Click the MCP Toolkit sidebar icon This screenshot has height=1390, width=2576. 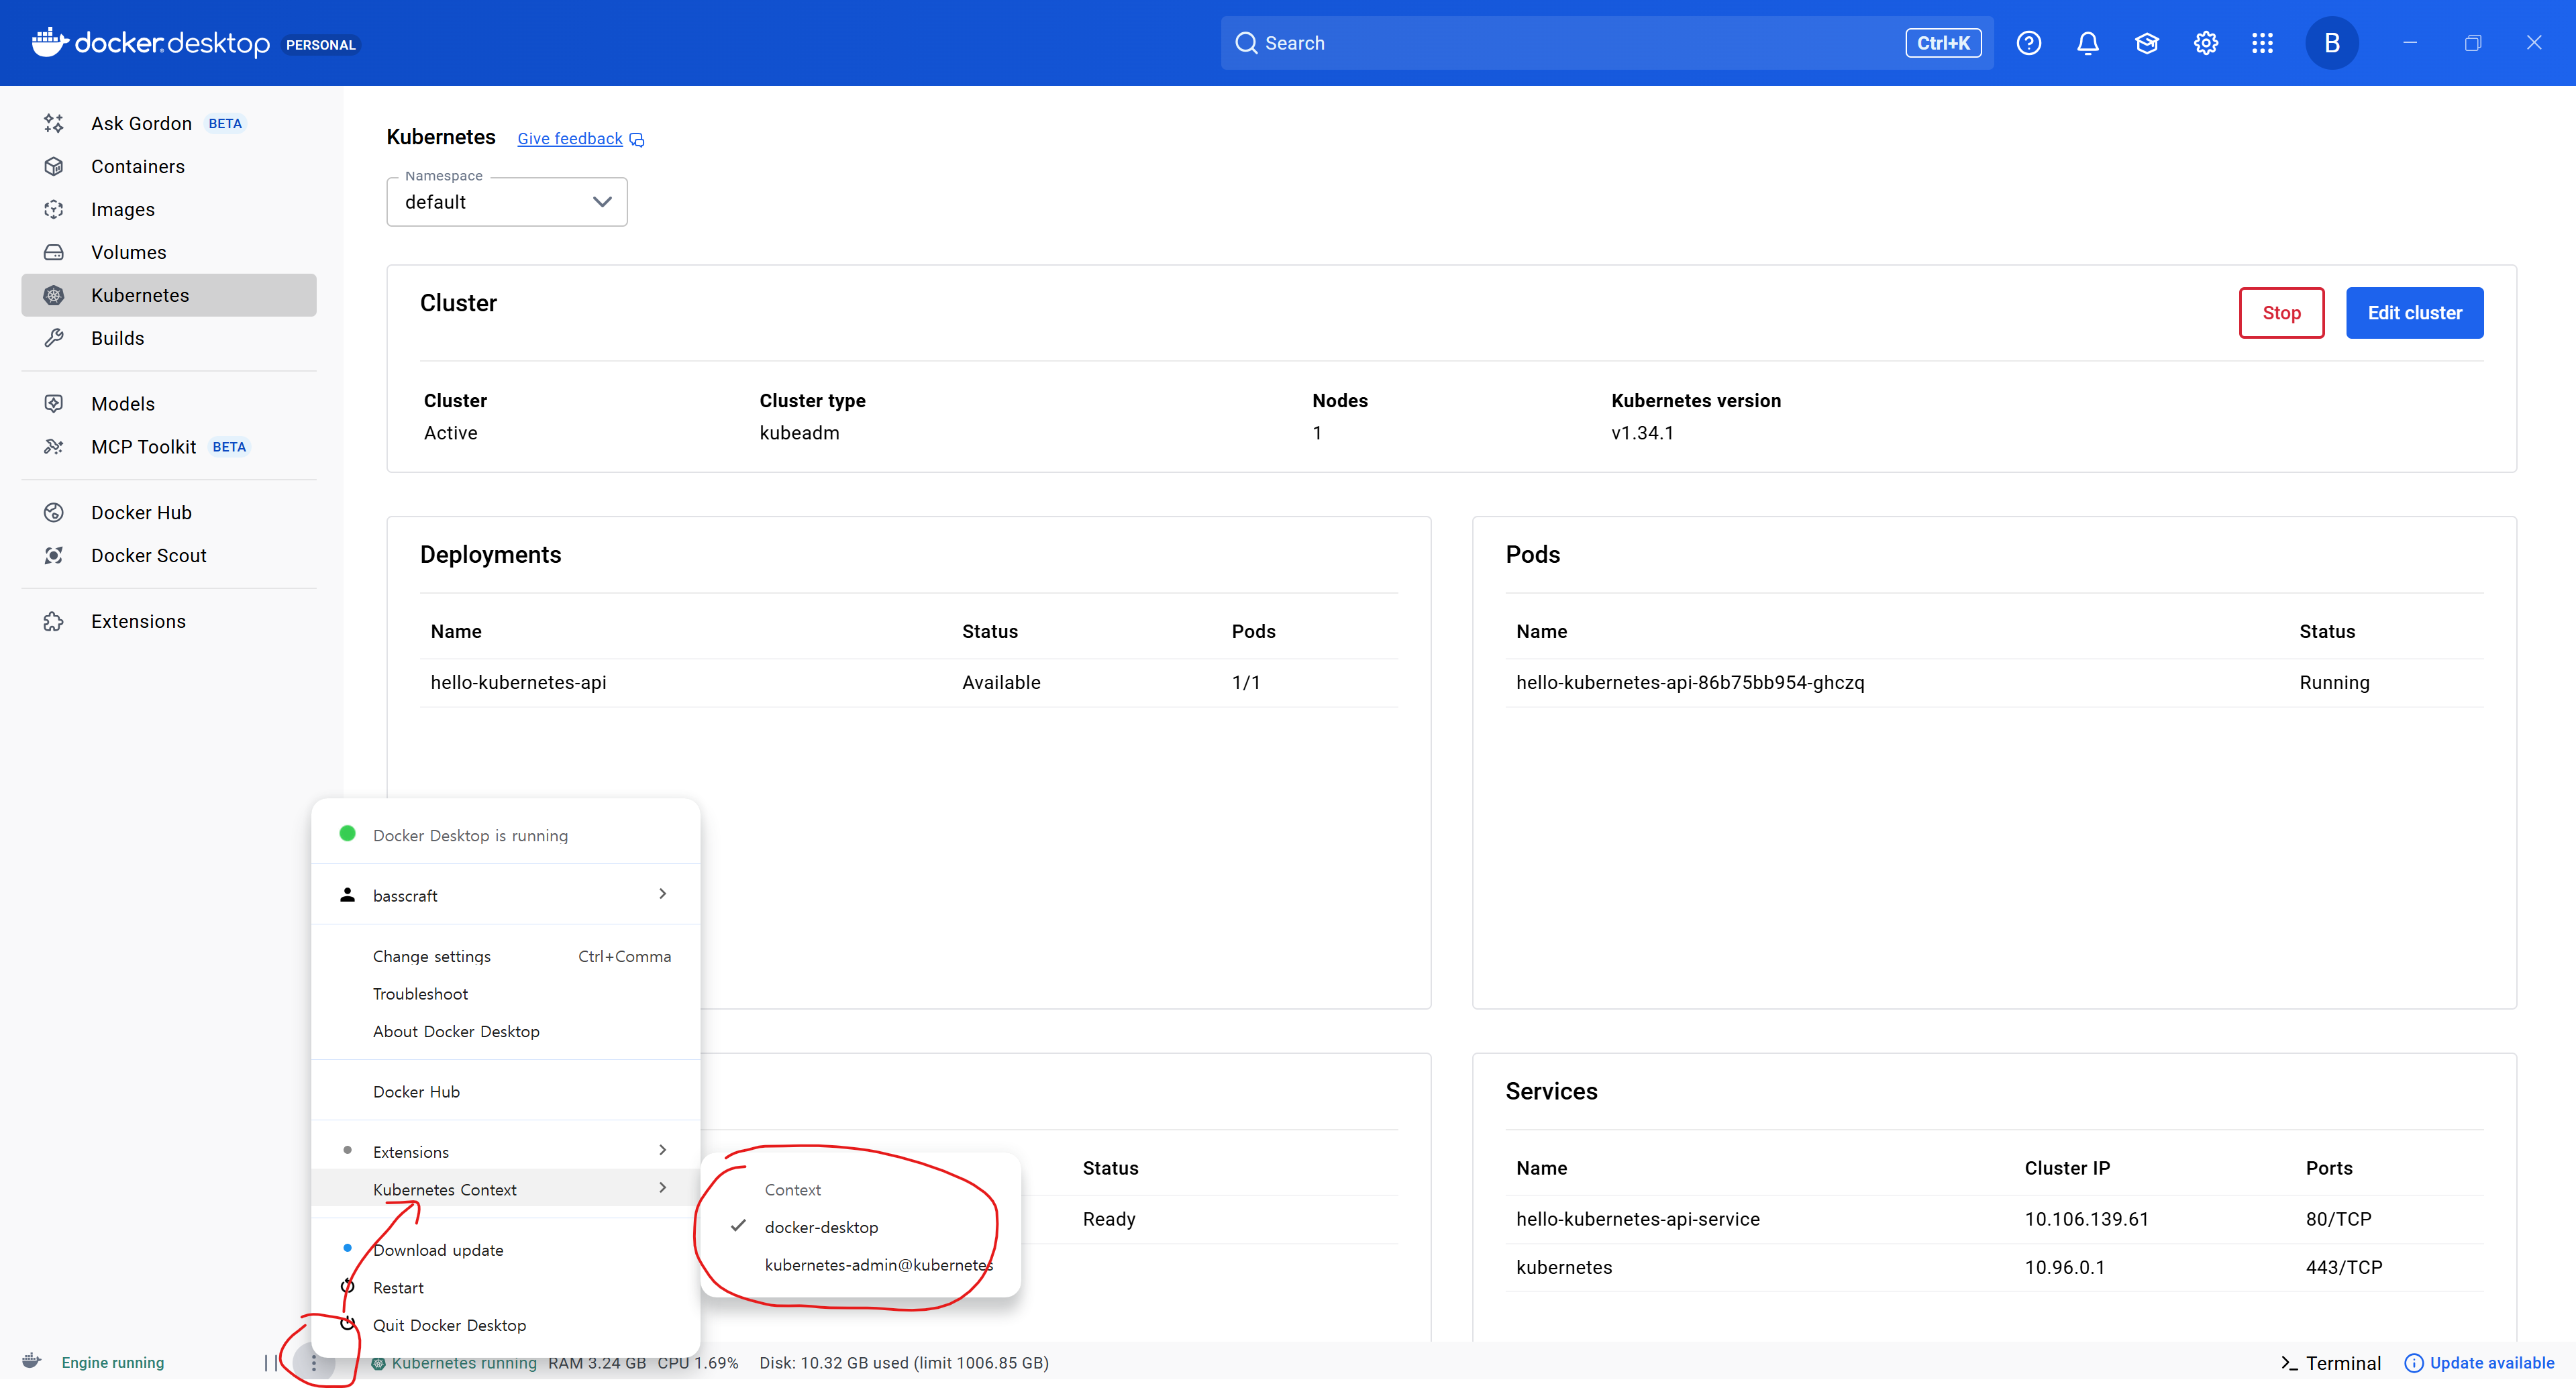click(x=54, y=447)
